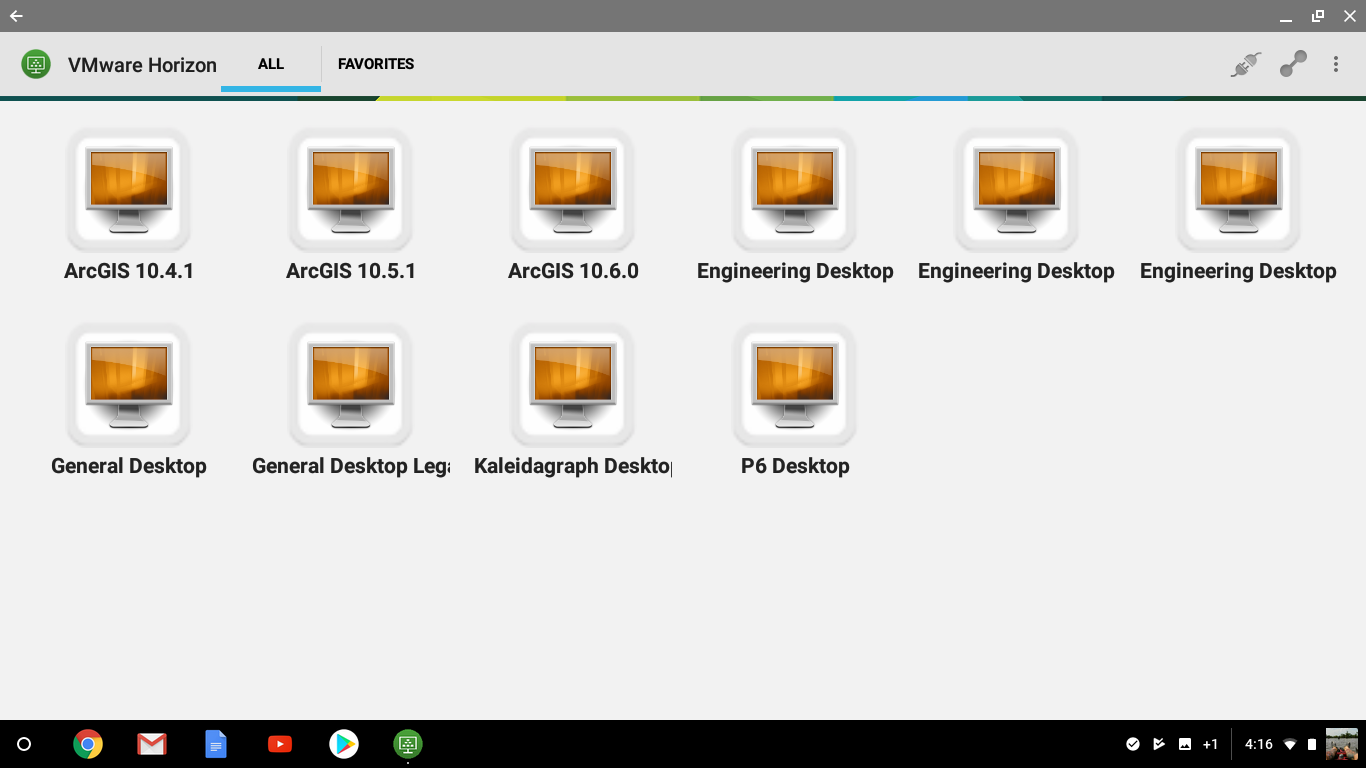Viewport: 1366px width, 768px height.
Task: Click the server connection icon in header
Action: [x=1293, y=64]
